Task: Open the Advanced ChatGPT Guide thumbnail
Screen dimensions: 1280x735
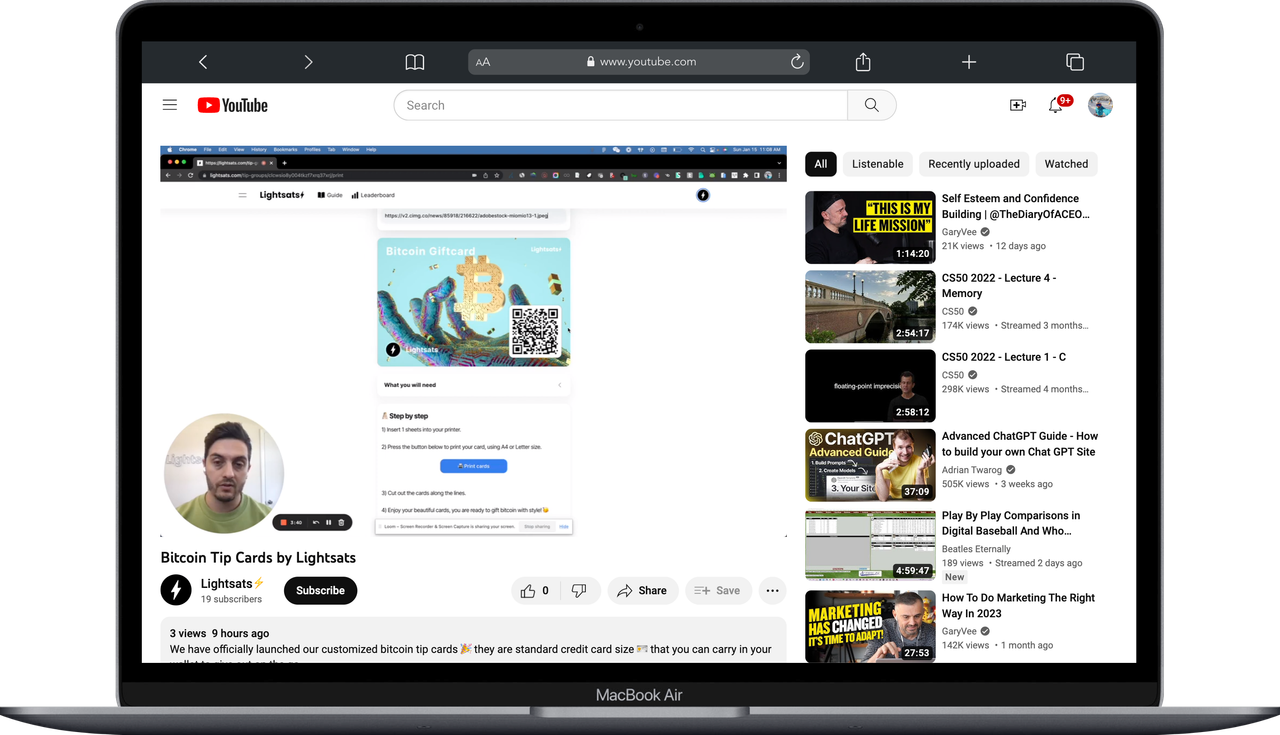Action: coord(870,465)
